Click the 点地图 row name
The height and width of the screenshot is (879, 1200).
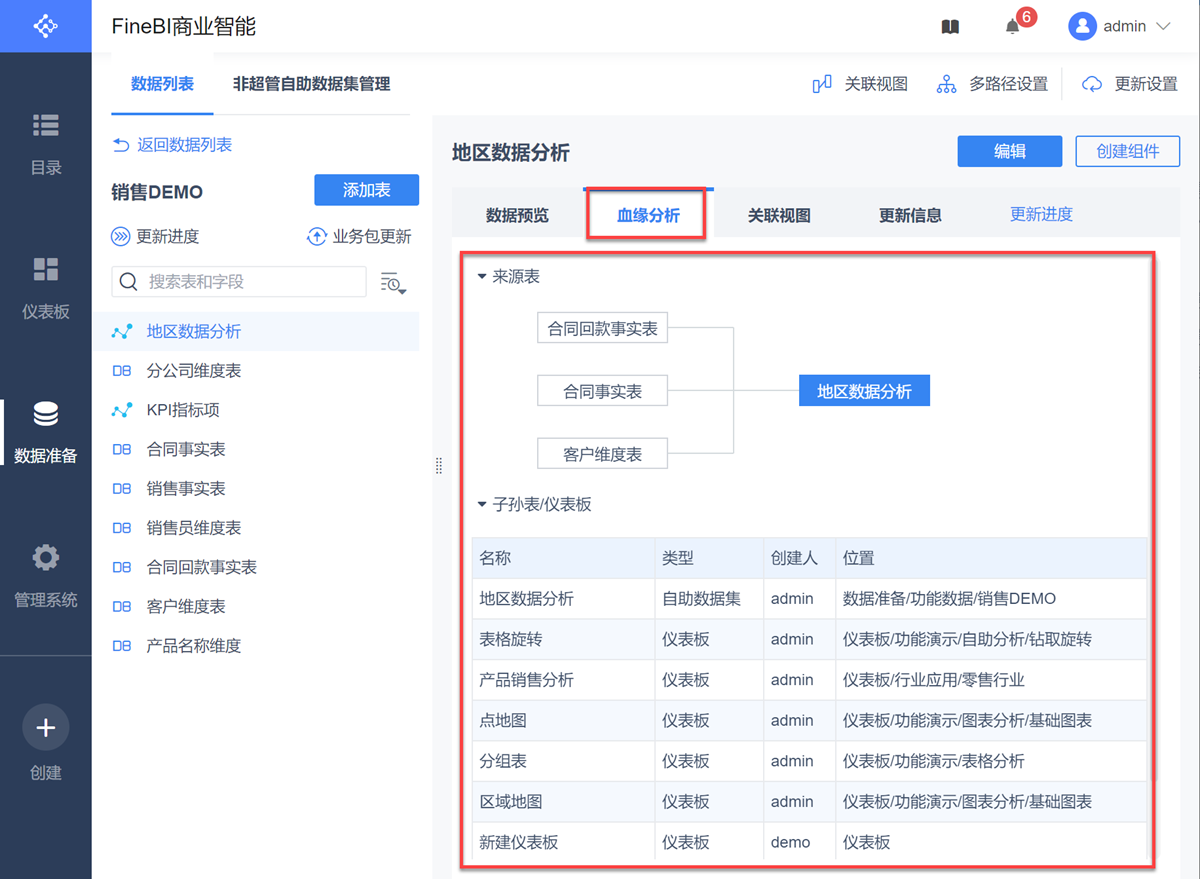point(503,720)
